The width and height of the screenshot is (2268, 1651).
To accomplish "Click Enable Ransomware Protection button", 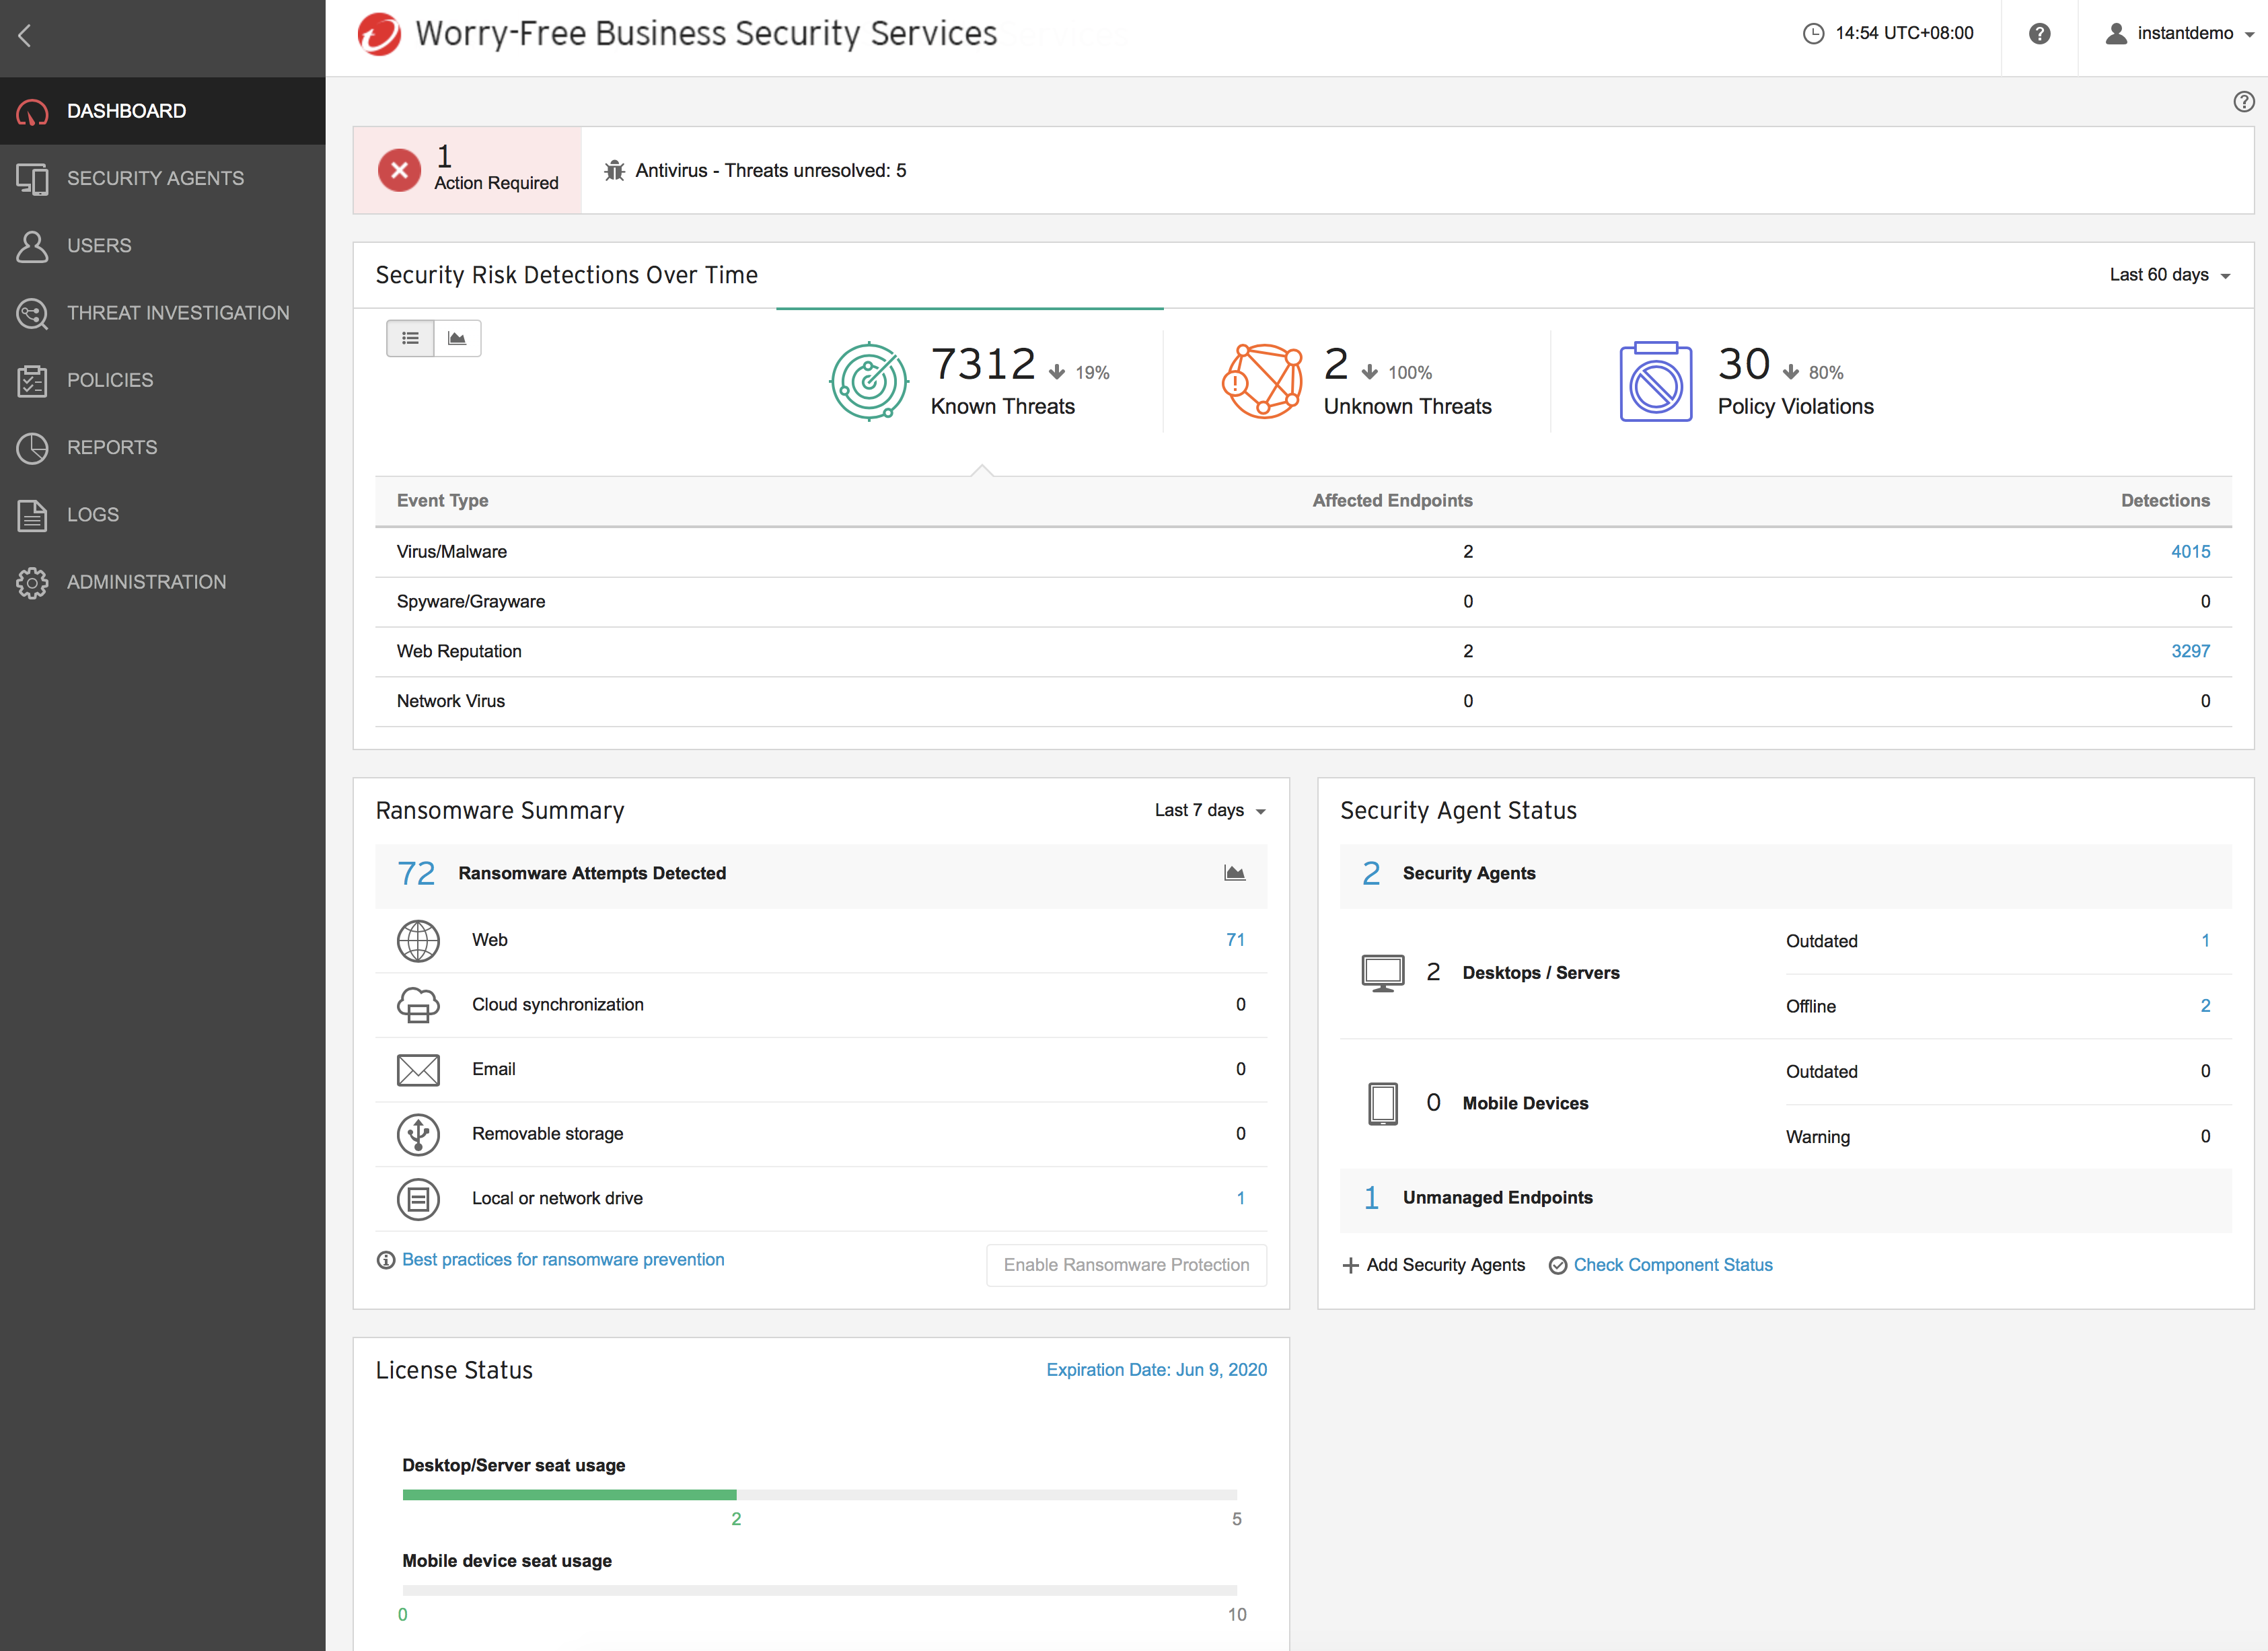I will coord(1126,1265).
